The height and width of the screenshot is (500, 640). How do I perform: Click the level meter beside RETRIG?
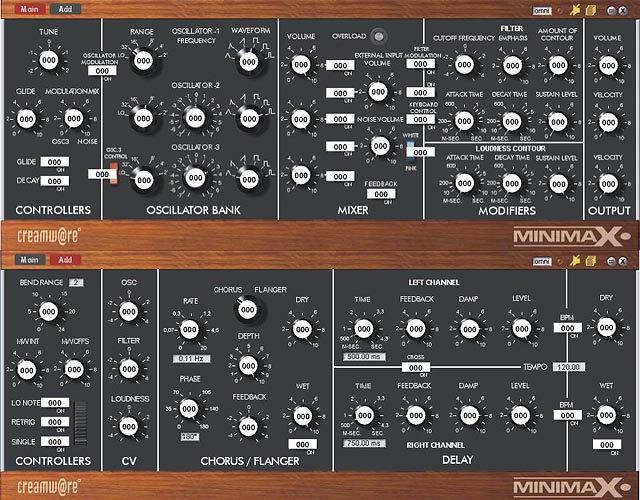pos(81,423)
